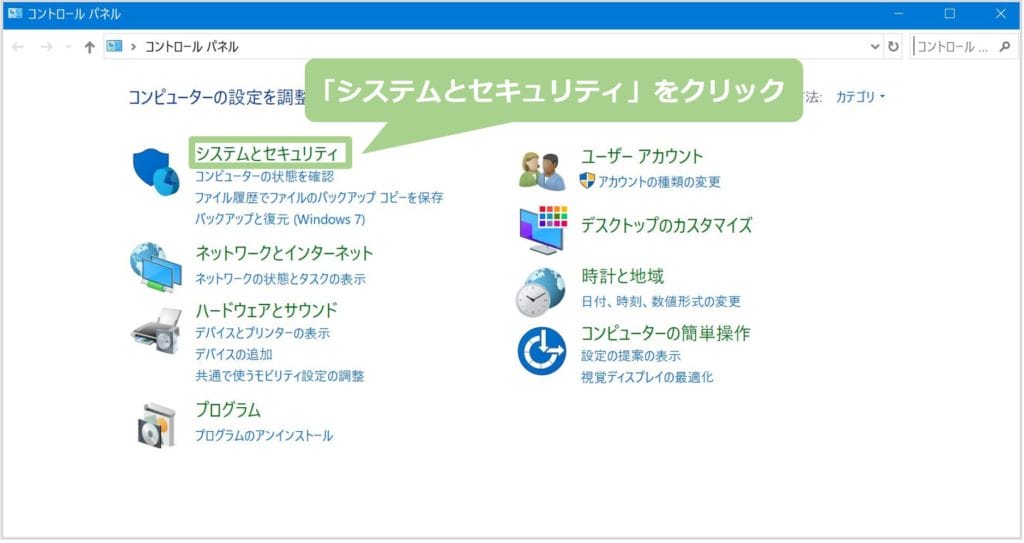Open the Ease of Access icon
1024x543 pixels.
(x=541, y=352)
